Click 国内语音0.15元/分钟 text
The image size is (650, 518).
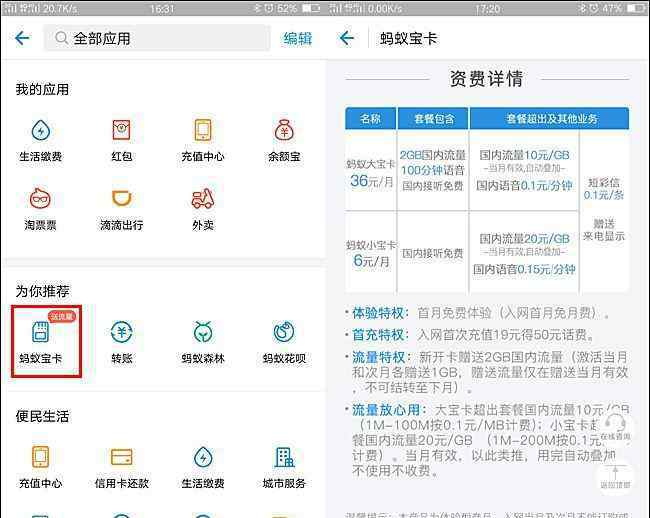click(x=524, y=269)
